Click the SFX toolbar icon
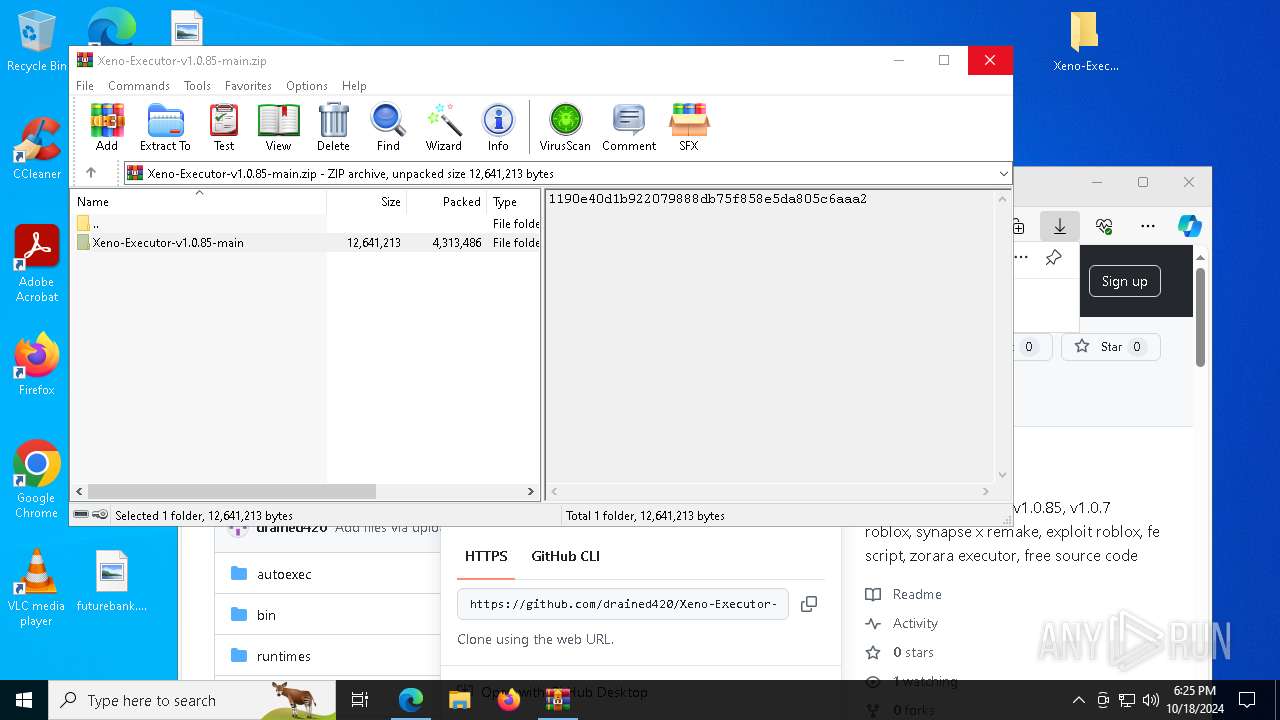Image resolution: width=1280 pixels, height=720 pixels. pyautogui.click(x=689, y=127)
